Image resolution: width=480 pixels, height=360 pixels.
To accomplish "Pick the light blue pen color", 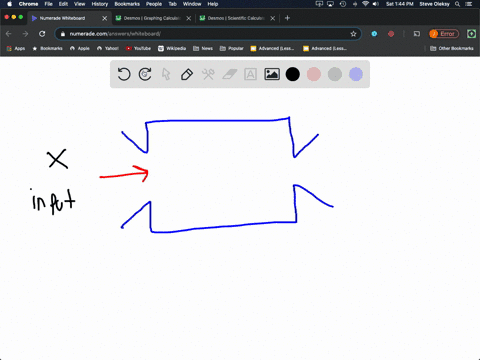I will tap(356, 74).
